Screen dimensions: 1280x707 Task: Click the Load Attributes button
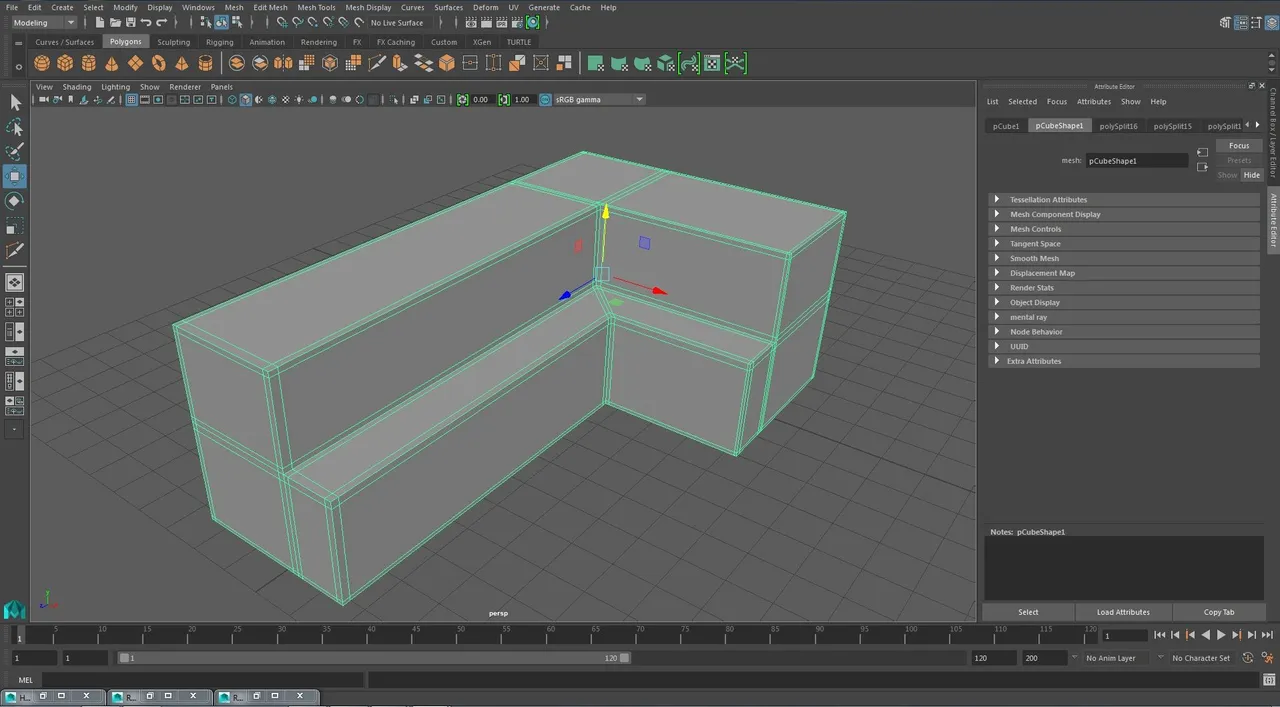1123,612
